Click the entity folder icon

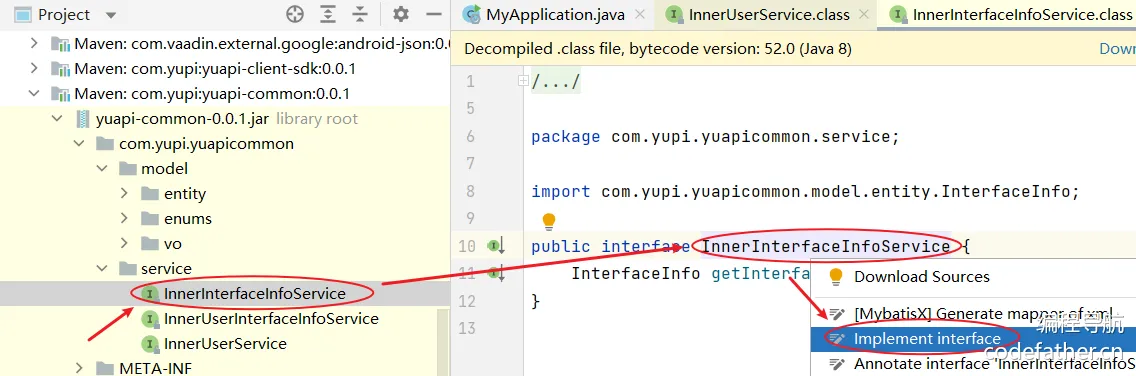(150, 193)
